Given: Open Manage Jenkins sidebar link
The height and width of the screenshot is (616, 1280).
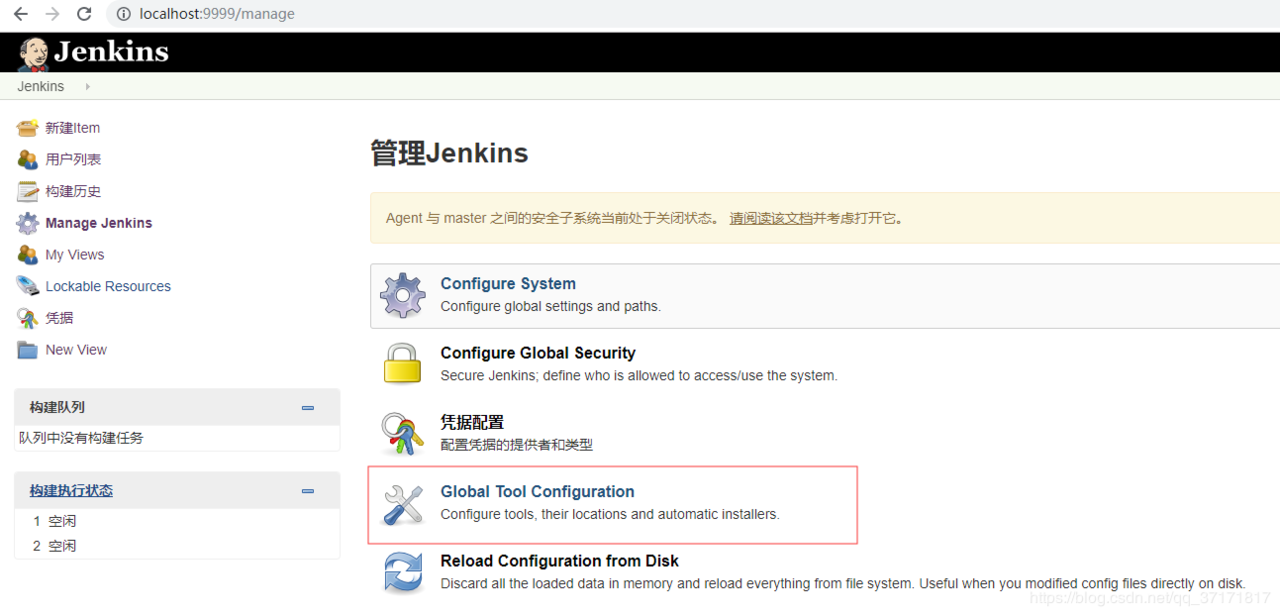Looking at the screenshot, I should (x=99, y=223).
